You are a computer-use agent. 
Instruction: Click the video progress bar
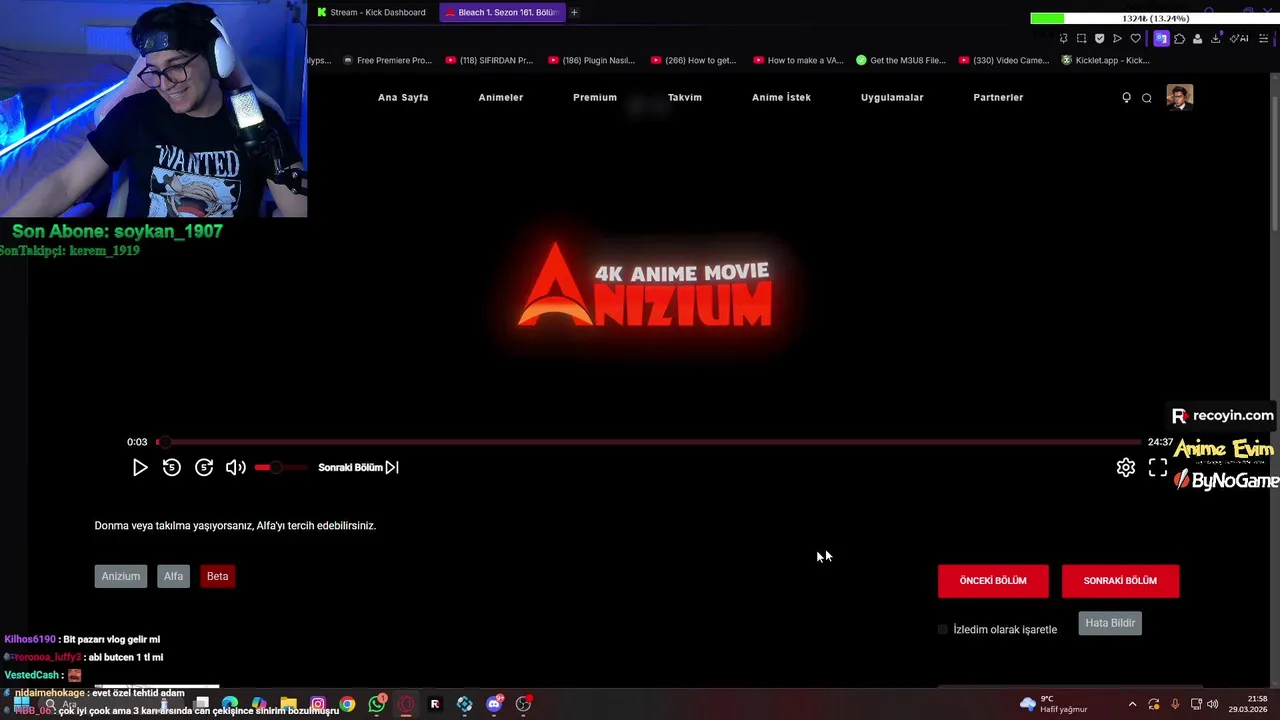tap(649, 442)
